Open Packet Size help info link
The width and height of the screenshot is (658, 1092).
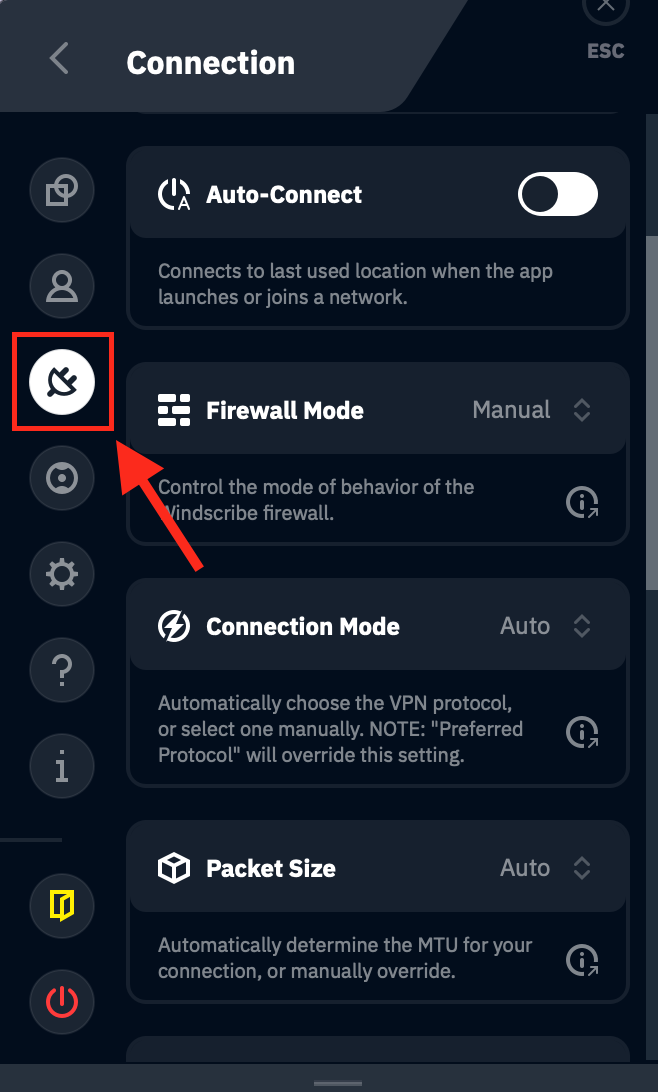[x=582, y=961]
